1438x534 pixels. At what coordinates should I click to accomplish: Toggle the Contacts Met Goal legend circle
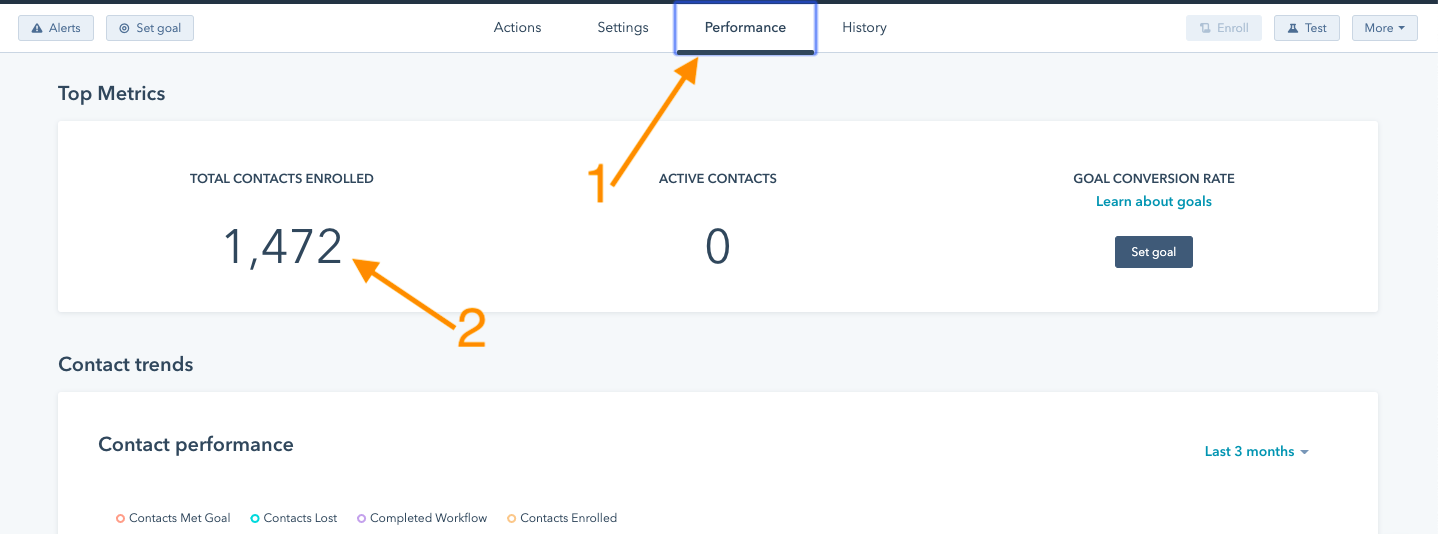(120, 518)
